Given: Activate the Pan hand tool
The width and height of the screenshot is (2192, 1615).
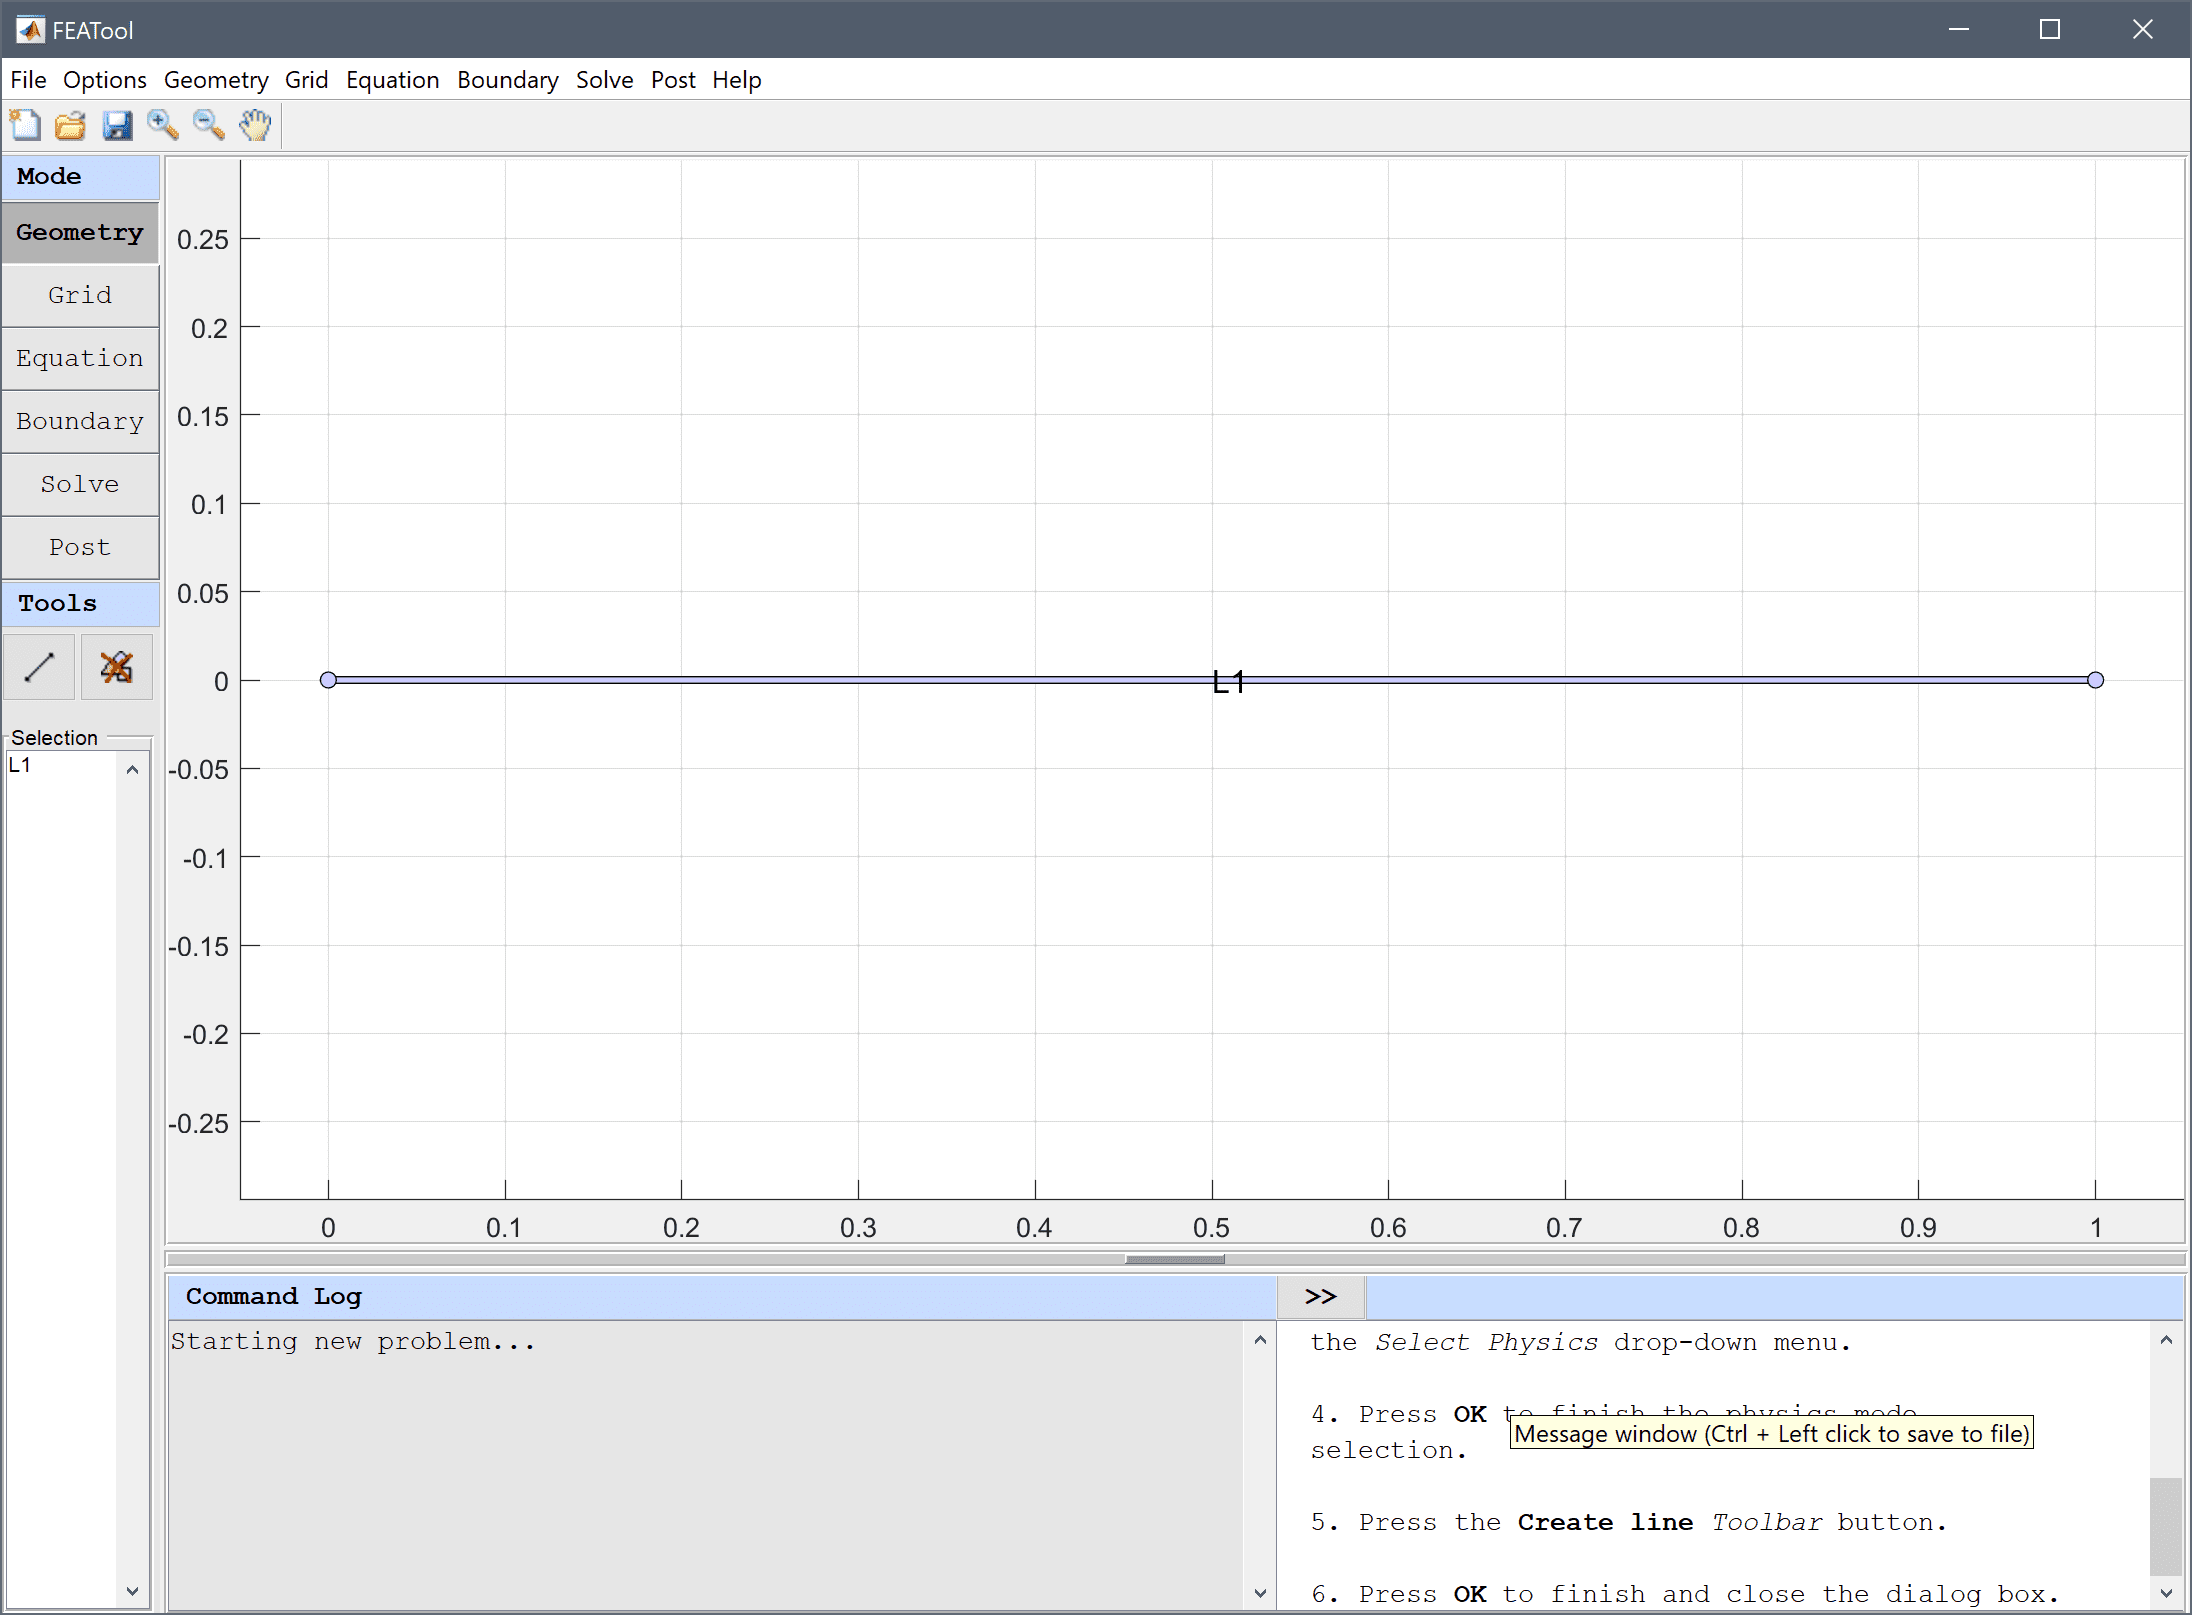Looking at the screenshot, I should [x=255, y=125].
